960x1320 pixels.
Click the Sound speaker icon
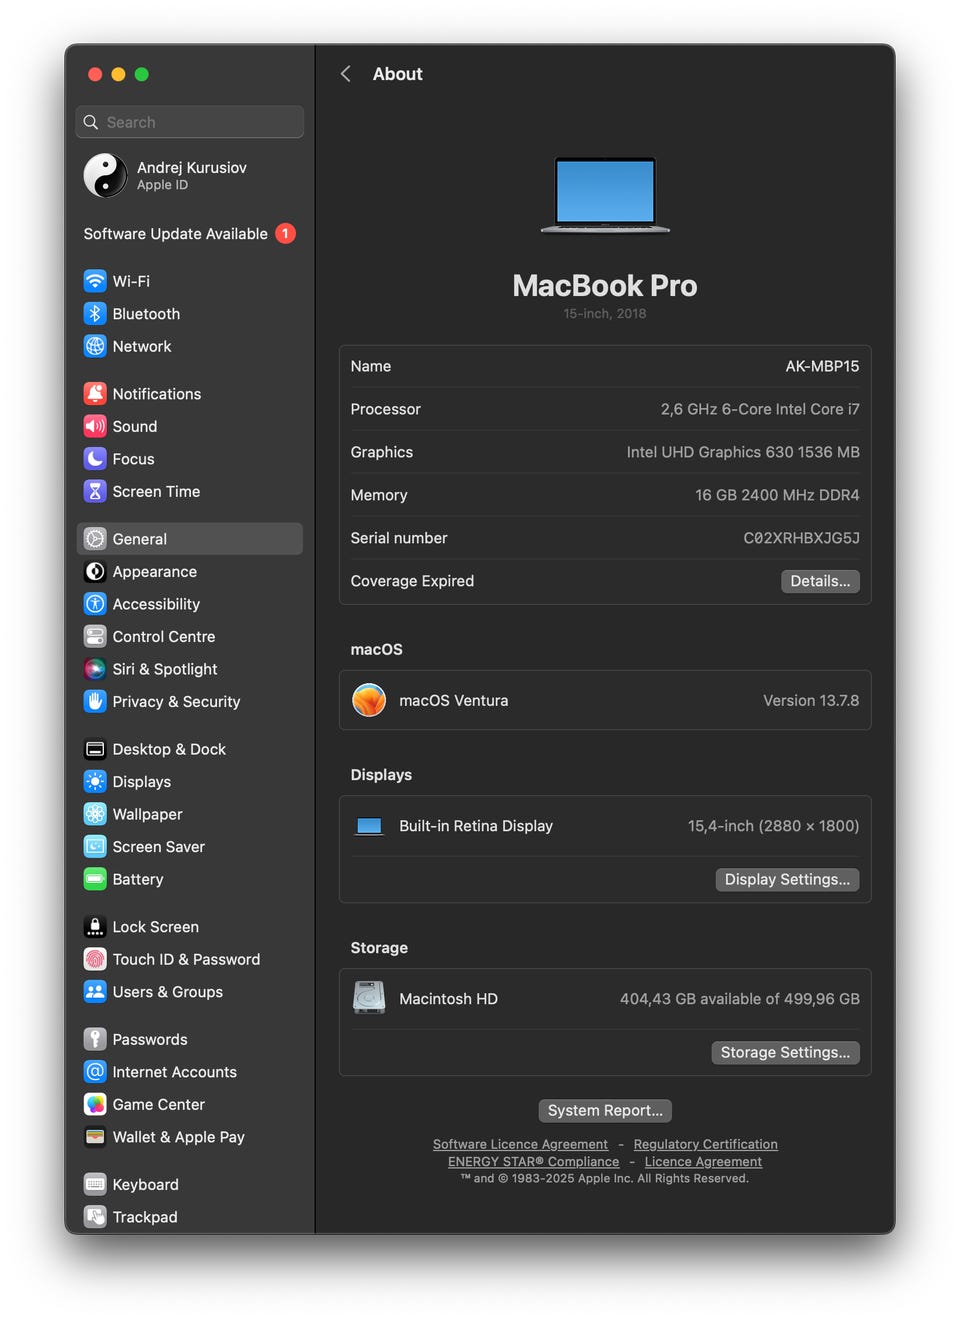[95, 426]
